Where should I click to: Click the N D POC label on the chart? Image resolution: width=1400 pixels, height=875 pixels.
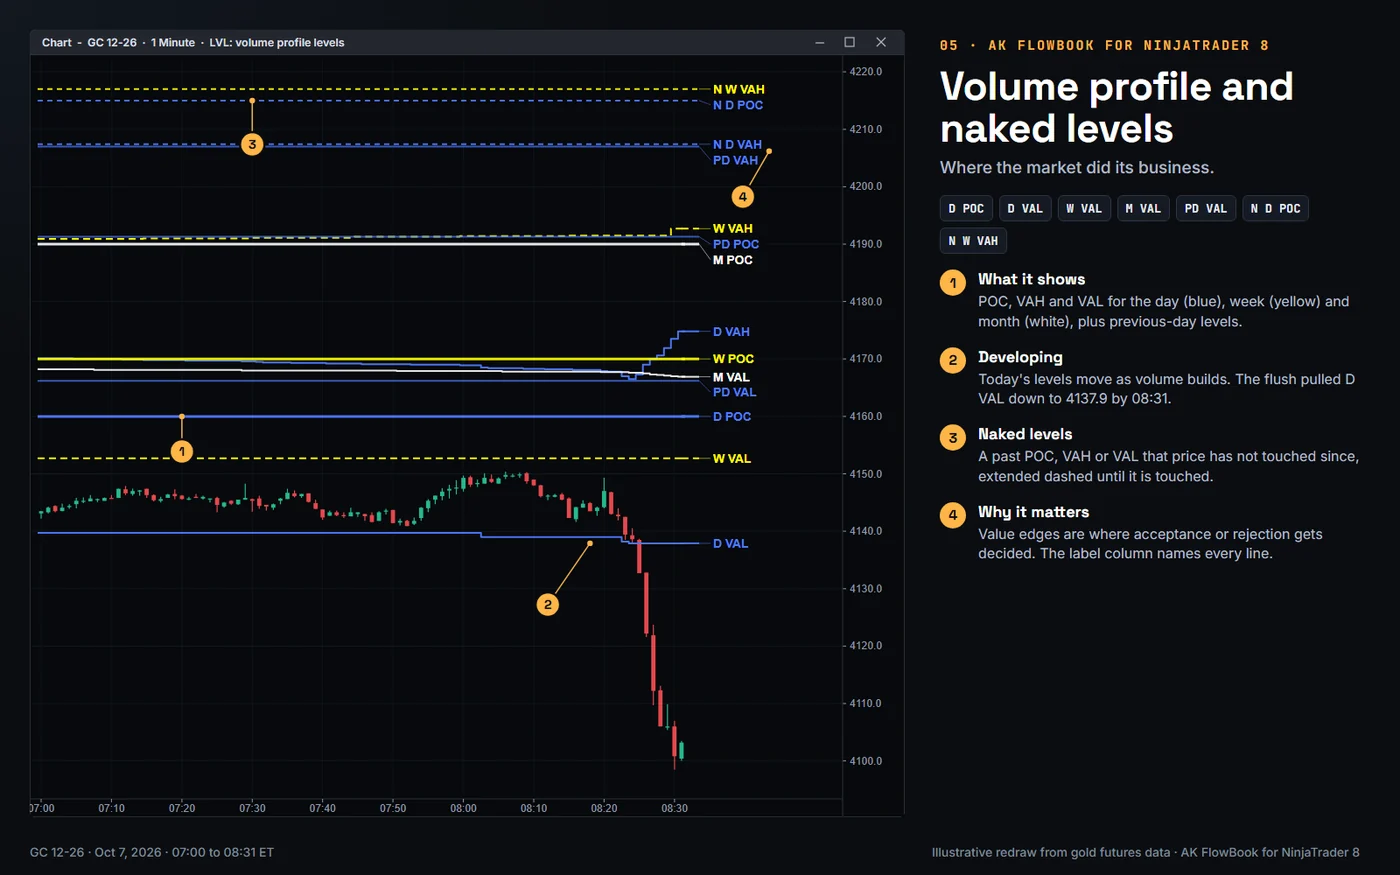click(738, 105)
